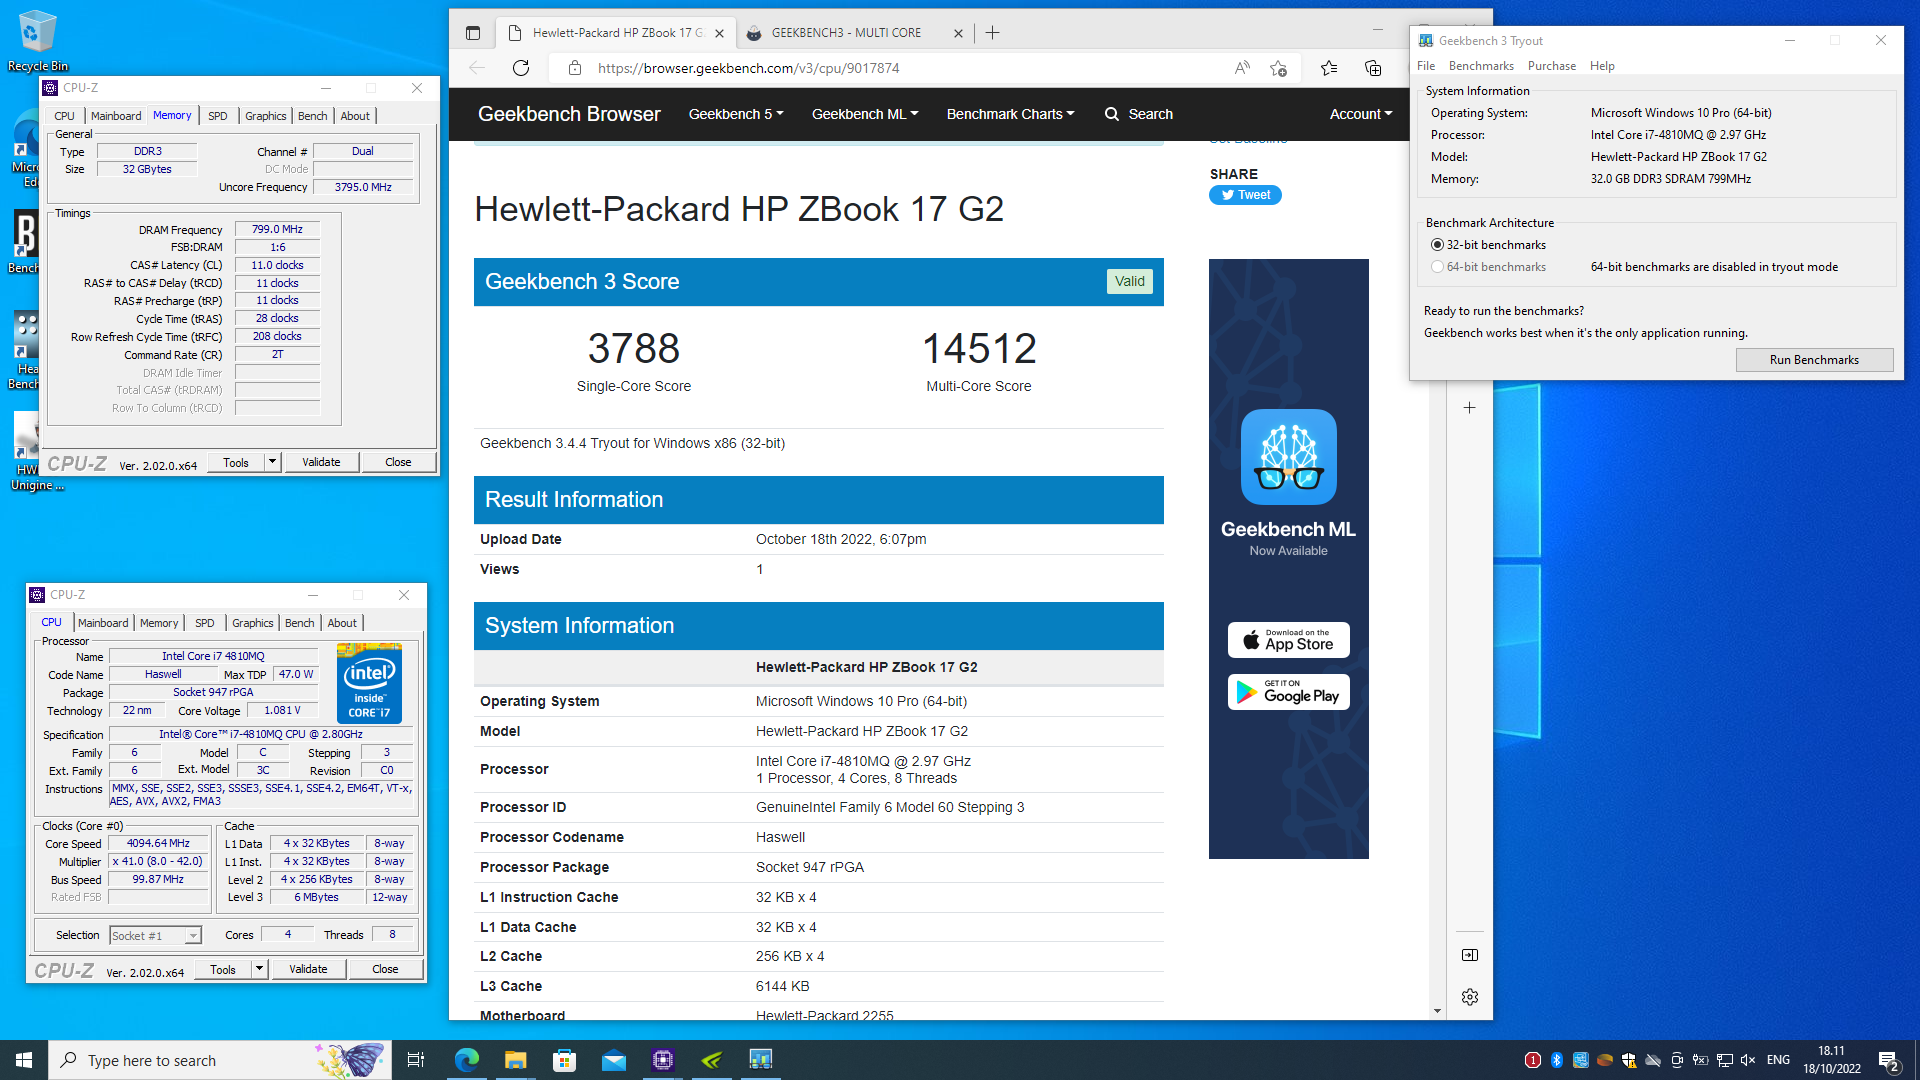Open Selection Socket #1 combo box
Viewport: 1920px width, 1080px height.
point(156,936)
